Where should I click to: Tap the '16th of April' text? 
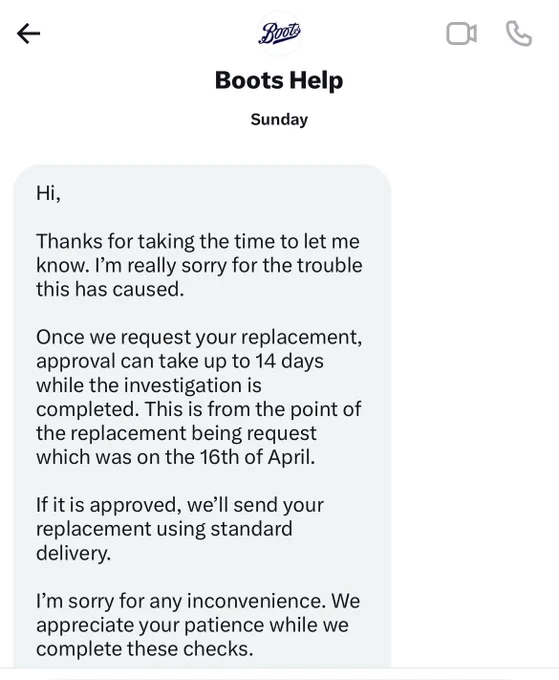coord(257,457)
